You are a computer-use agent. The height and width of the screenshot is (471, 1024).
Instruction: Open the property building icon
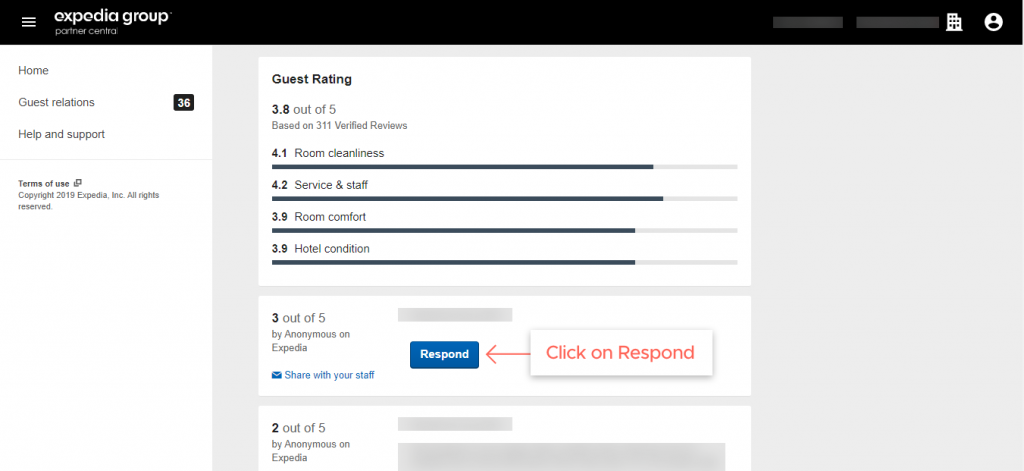click(x=954, y=22)
